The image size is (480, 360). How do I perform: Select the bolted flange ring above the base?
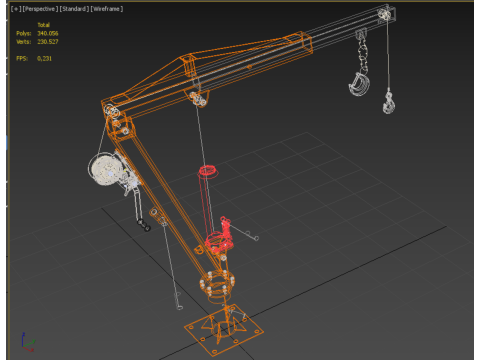217,283
